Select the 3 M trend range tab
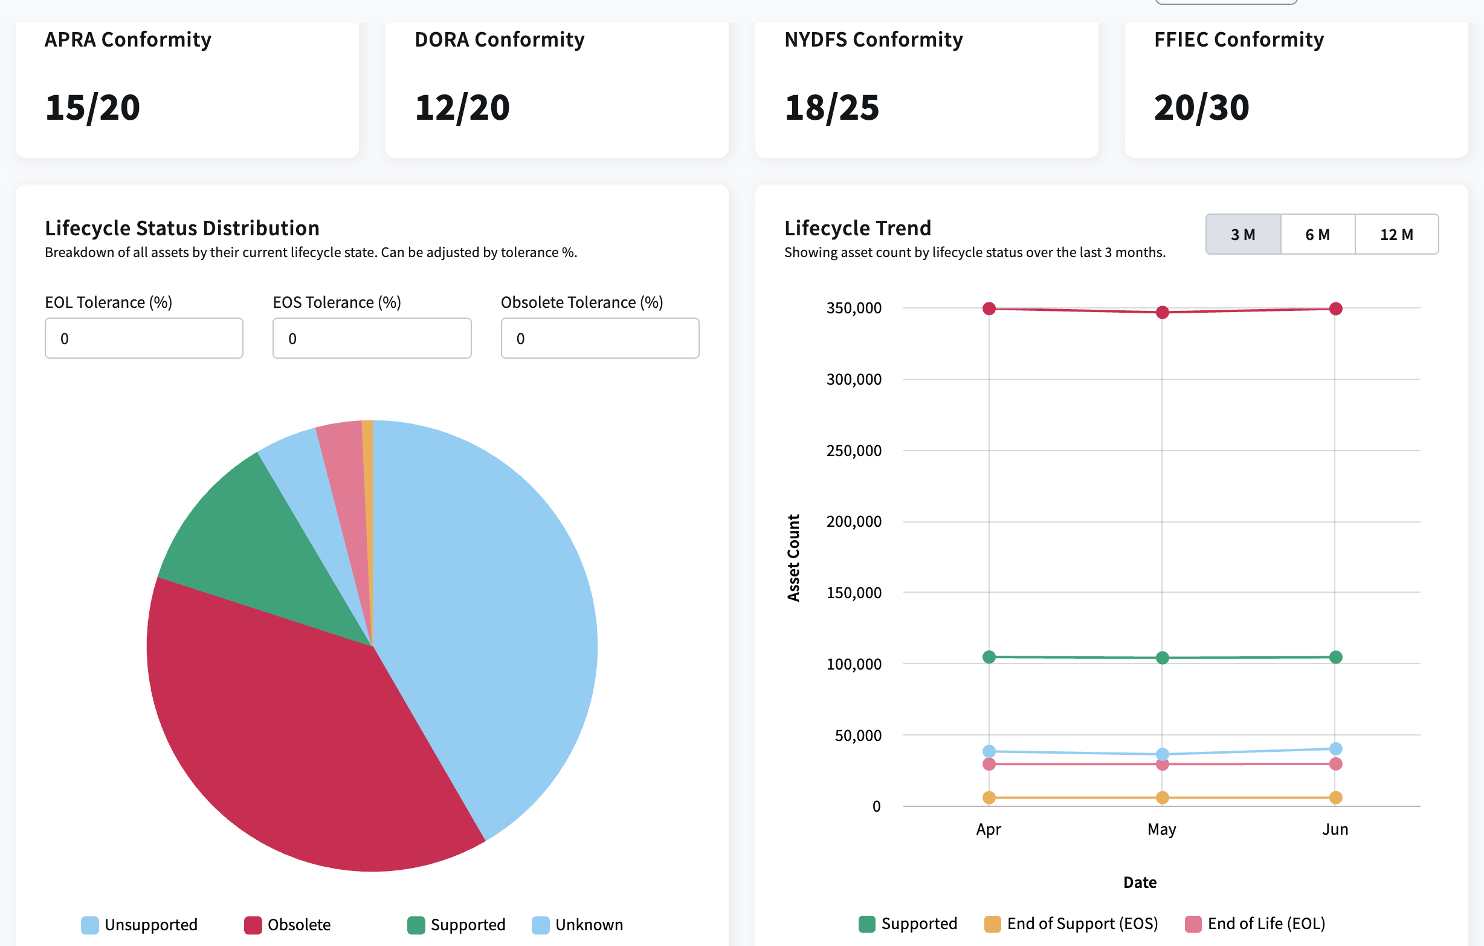 click(x=1243, y=234)
